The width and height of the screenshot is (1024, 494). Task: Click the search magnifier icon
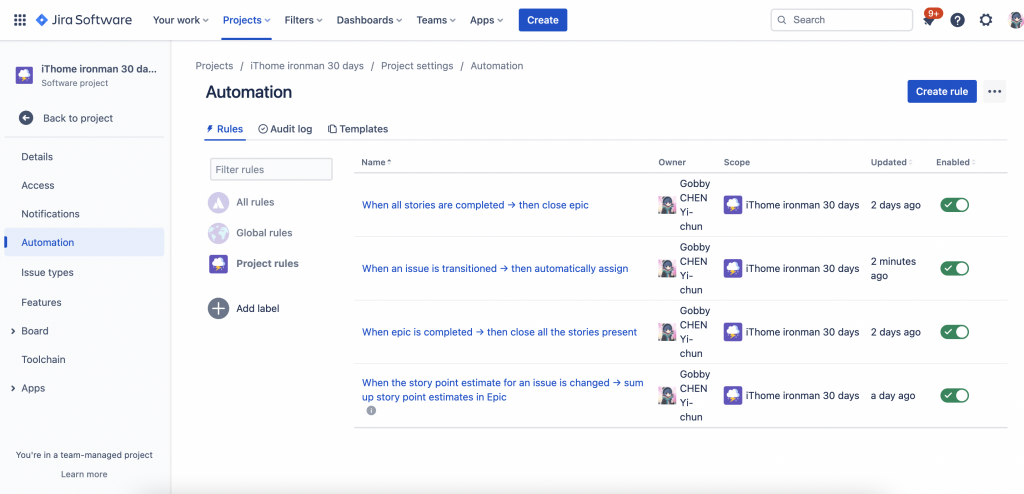pyautogui.click(x=782, y=20)
